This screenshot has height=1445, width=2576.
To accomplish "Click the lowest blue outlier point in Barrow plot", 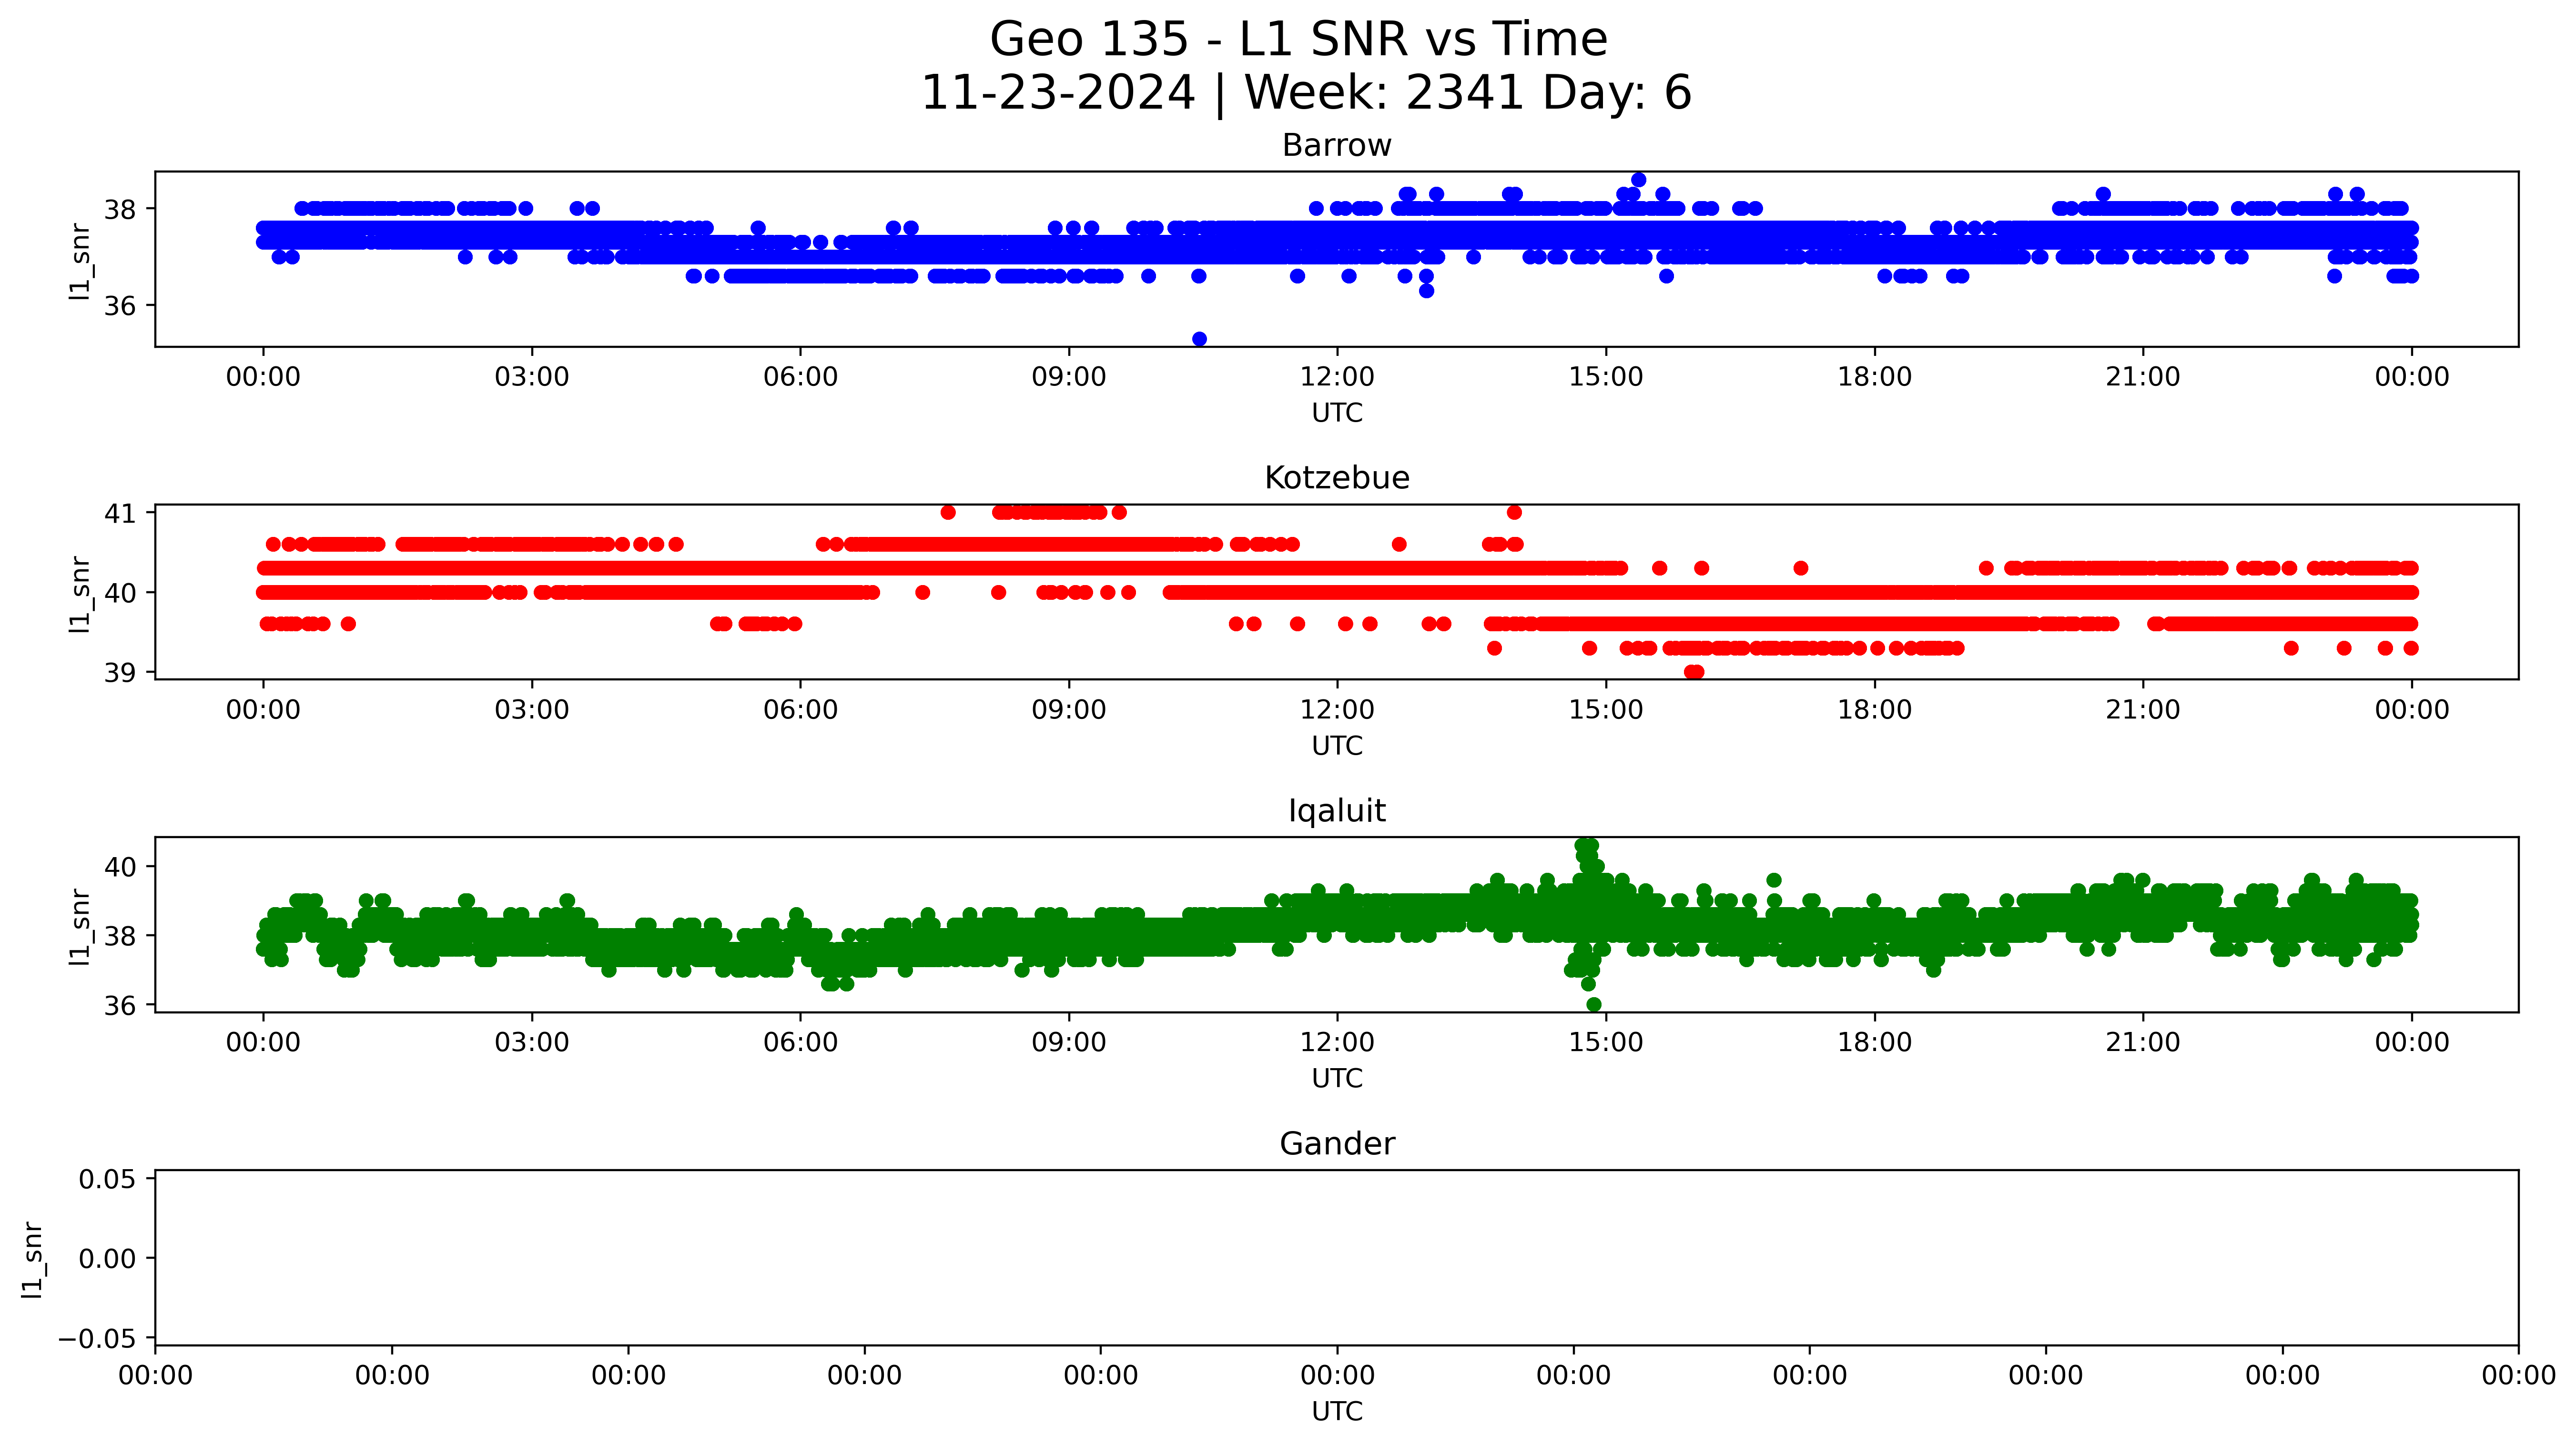I will (1199, 339).
